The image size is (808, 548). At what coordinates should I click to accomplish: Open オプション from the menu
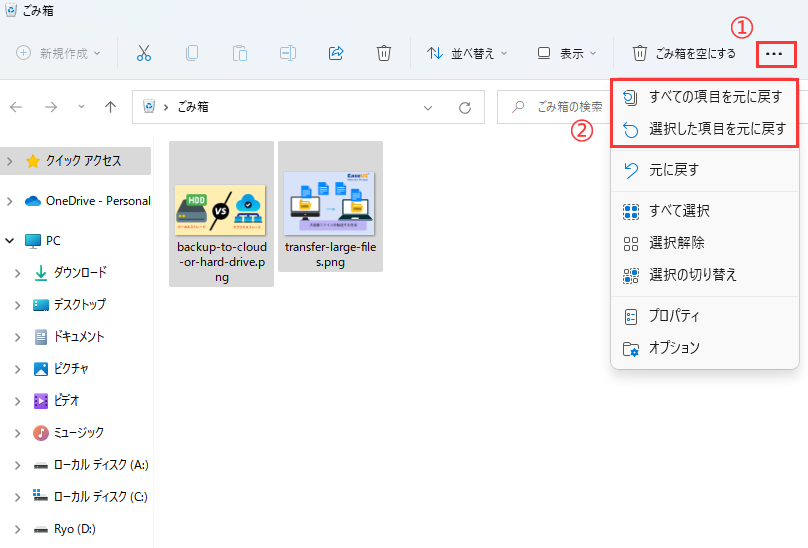click(x=704, y=348)
